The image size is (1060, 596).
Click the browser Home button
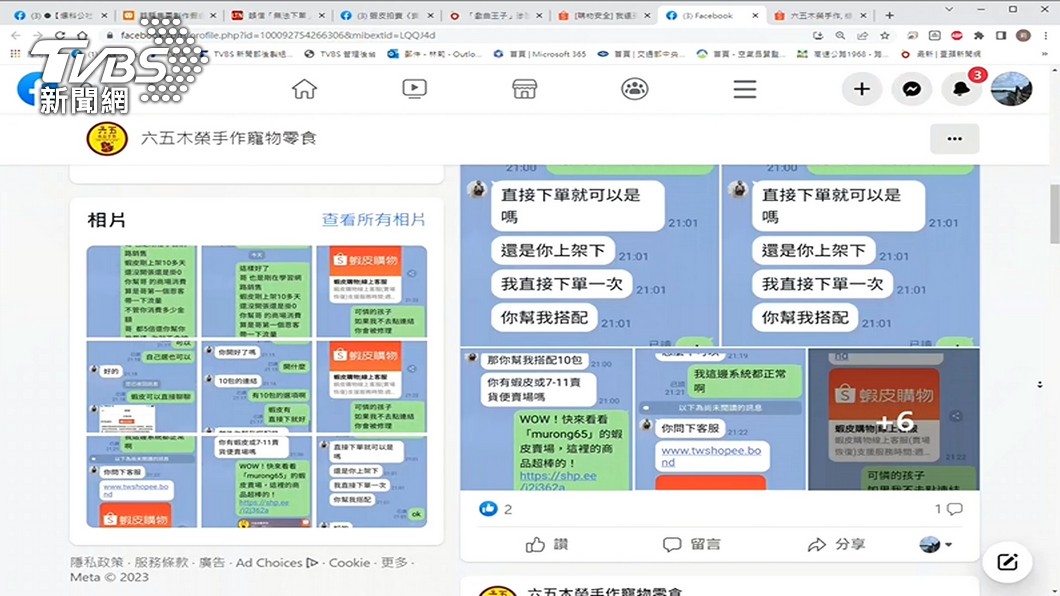coord(82,35)
